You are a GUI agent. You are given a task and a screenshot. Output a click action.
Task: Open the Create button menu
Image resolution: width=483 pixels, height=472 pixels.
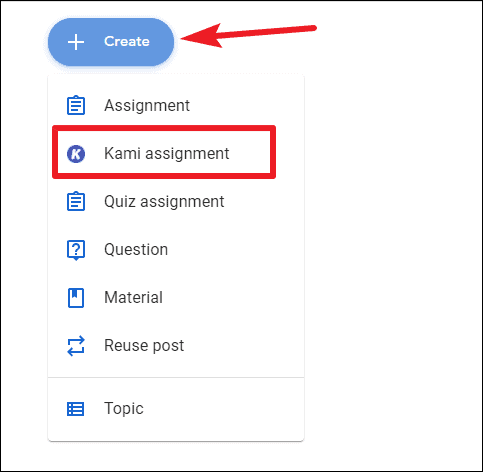click(111, 42)
